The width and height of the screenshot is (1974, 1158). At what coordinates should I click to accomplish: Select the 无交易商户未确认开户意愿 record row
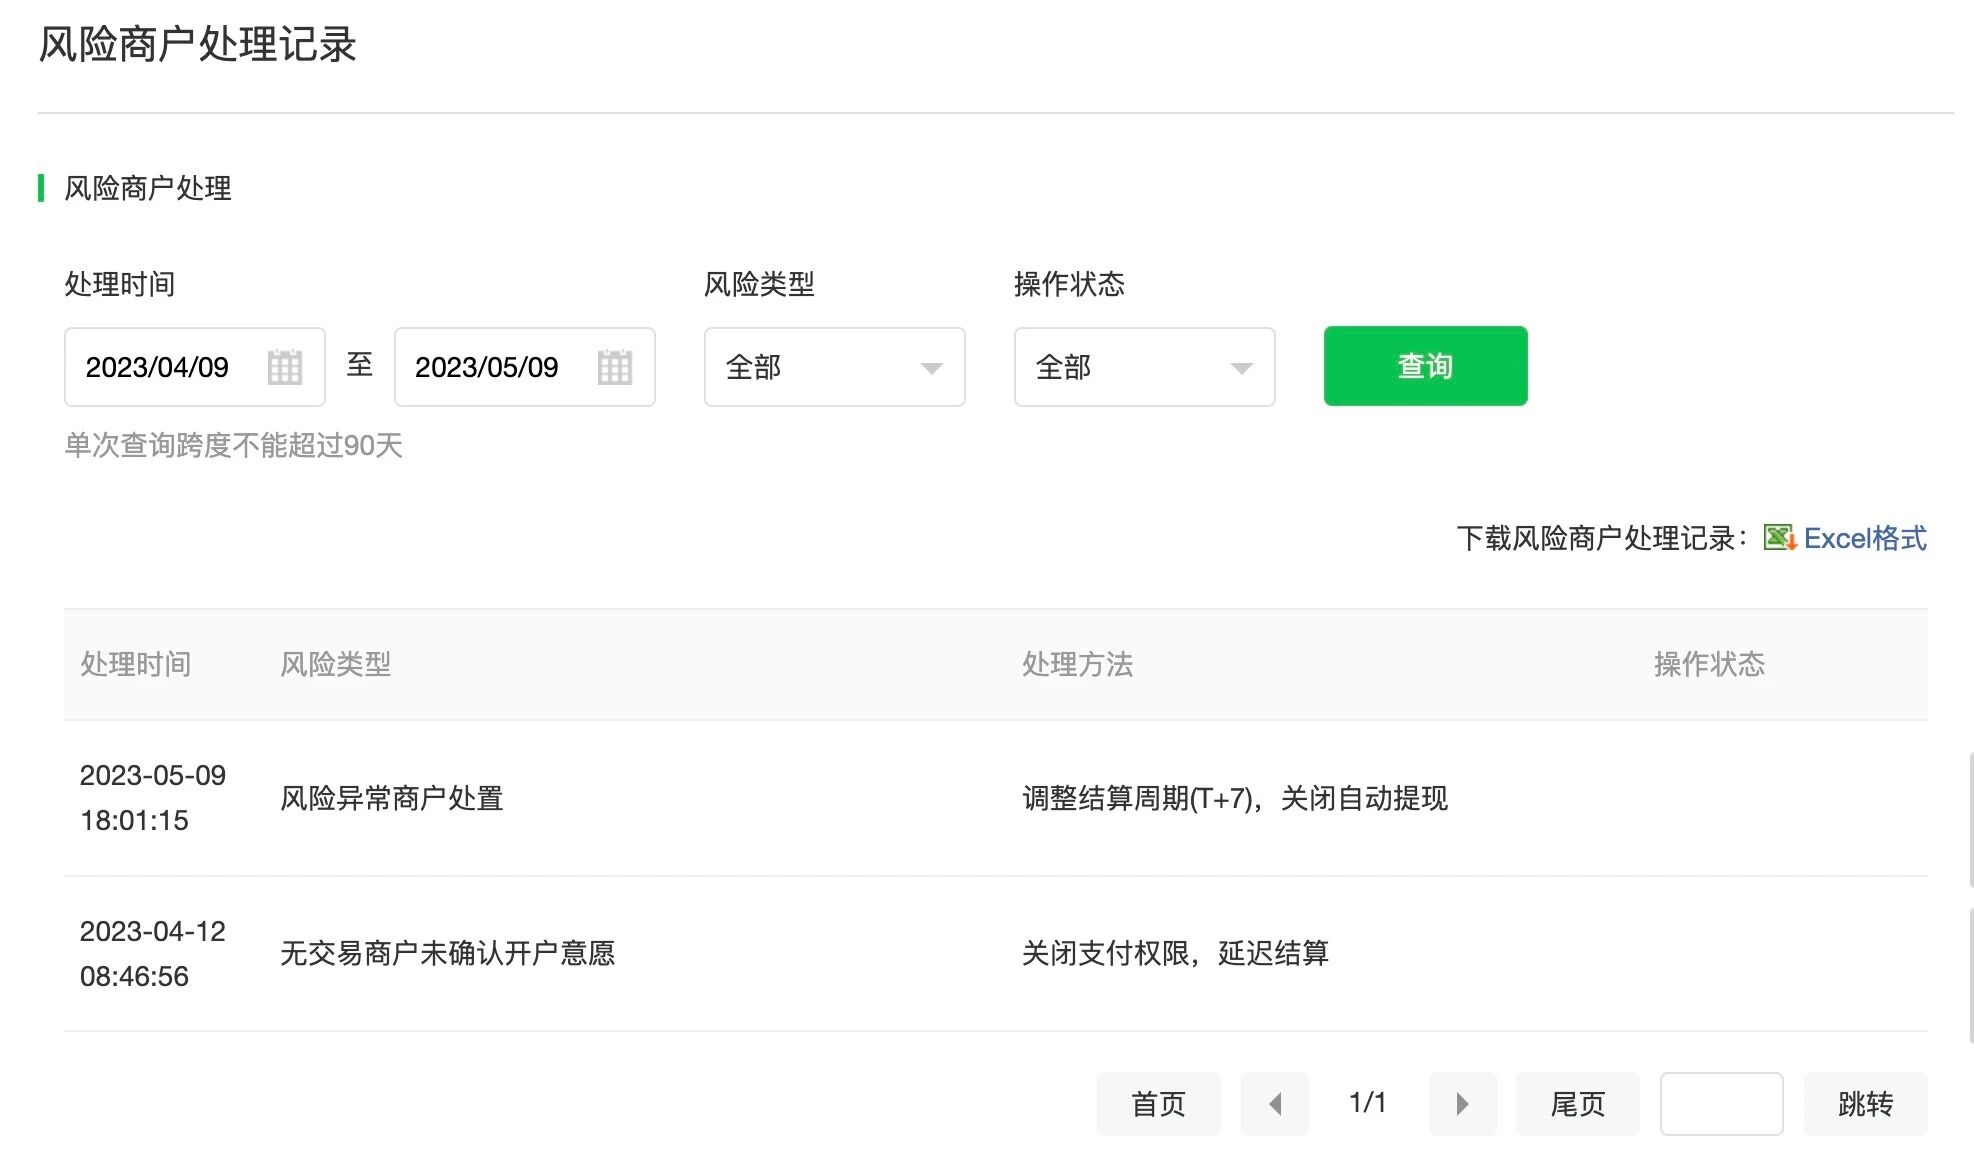click(447, 953)
